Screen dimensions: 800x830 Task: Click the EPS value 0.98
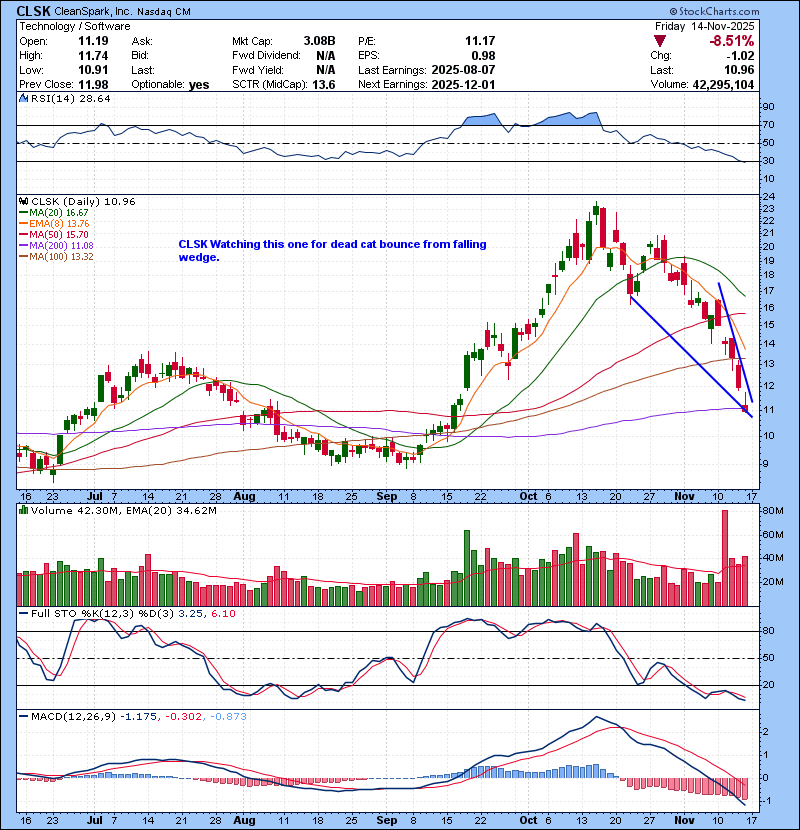point(484,56)
